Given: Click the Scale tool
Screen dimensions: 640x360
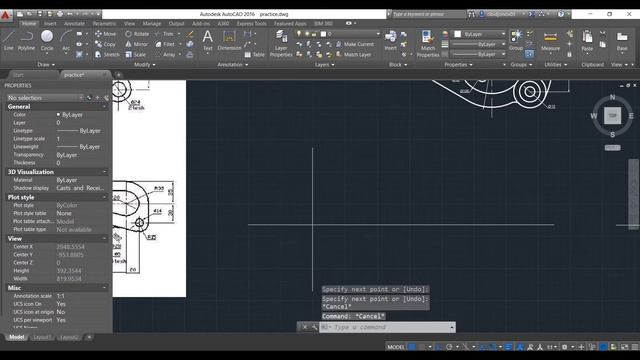Looking at the screenshot, I should click(136, 54).
